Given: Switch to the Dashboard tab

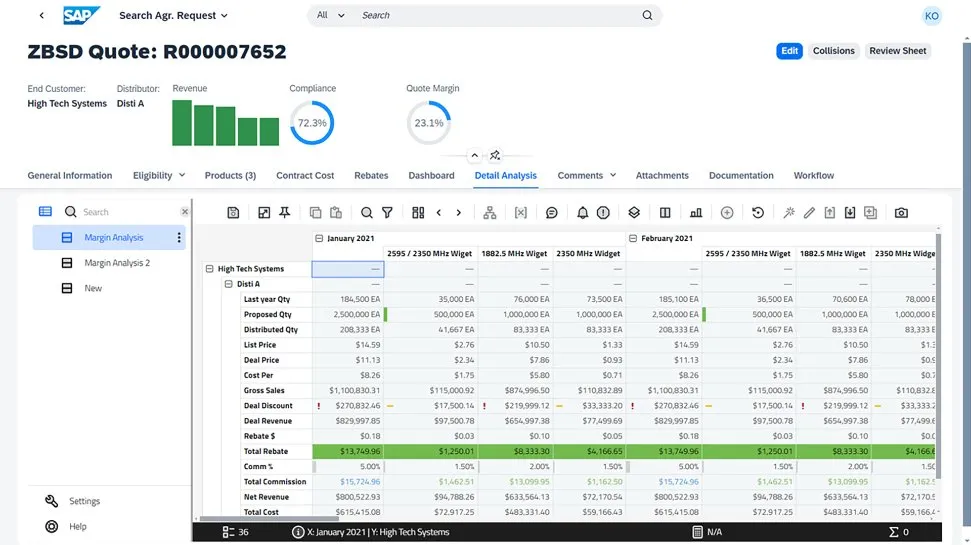Looking at the screenshot, I should (x=431, y=176).
